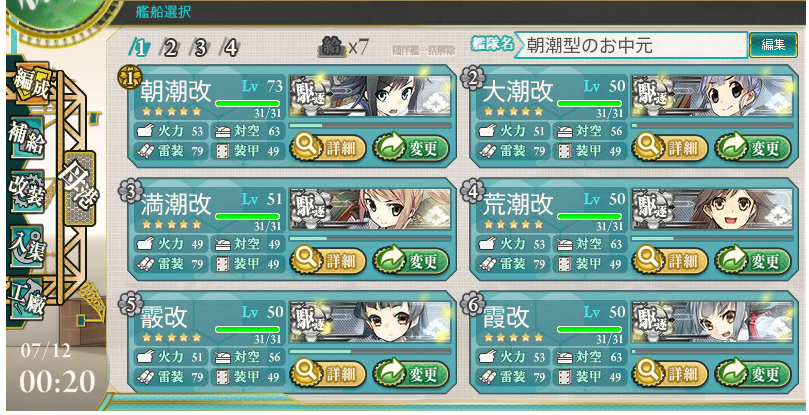Screen dimensions: 809x415
Task: Click 変更 to swap 荒潮改
Action: (753, 262)
